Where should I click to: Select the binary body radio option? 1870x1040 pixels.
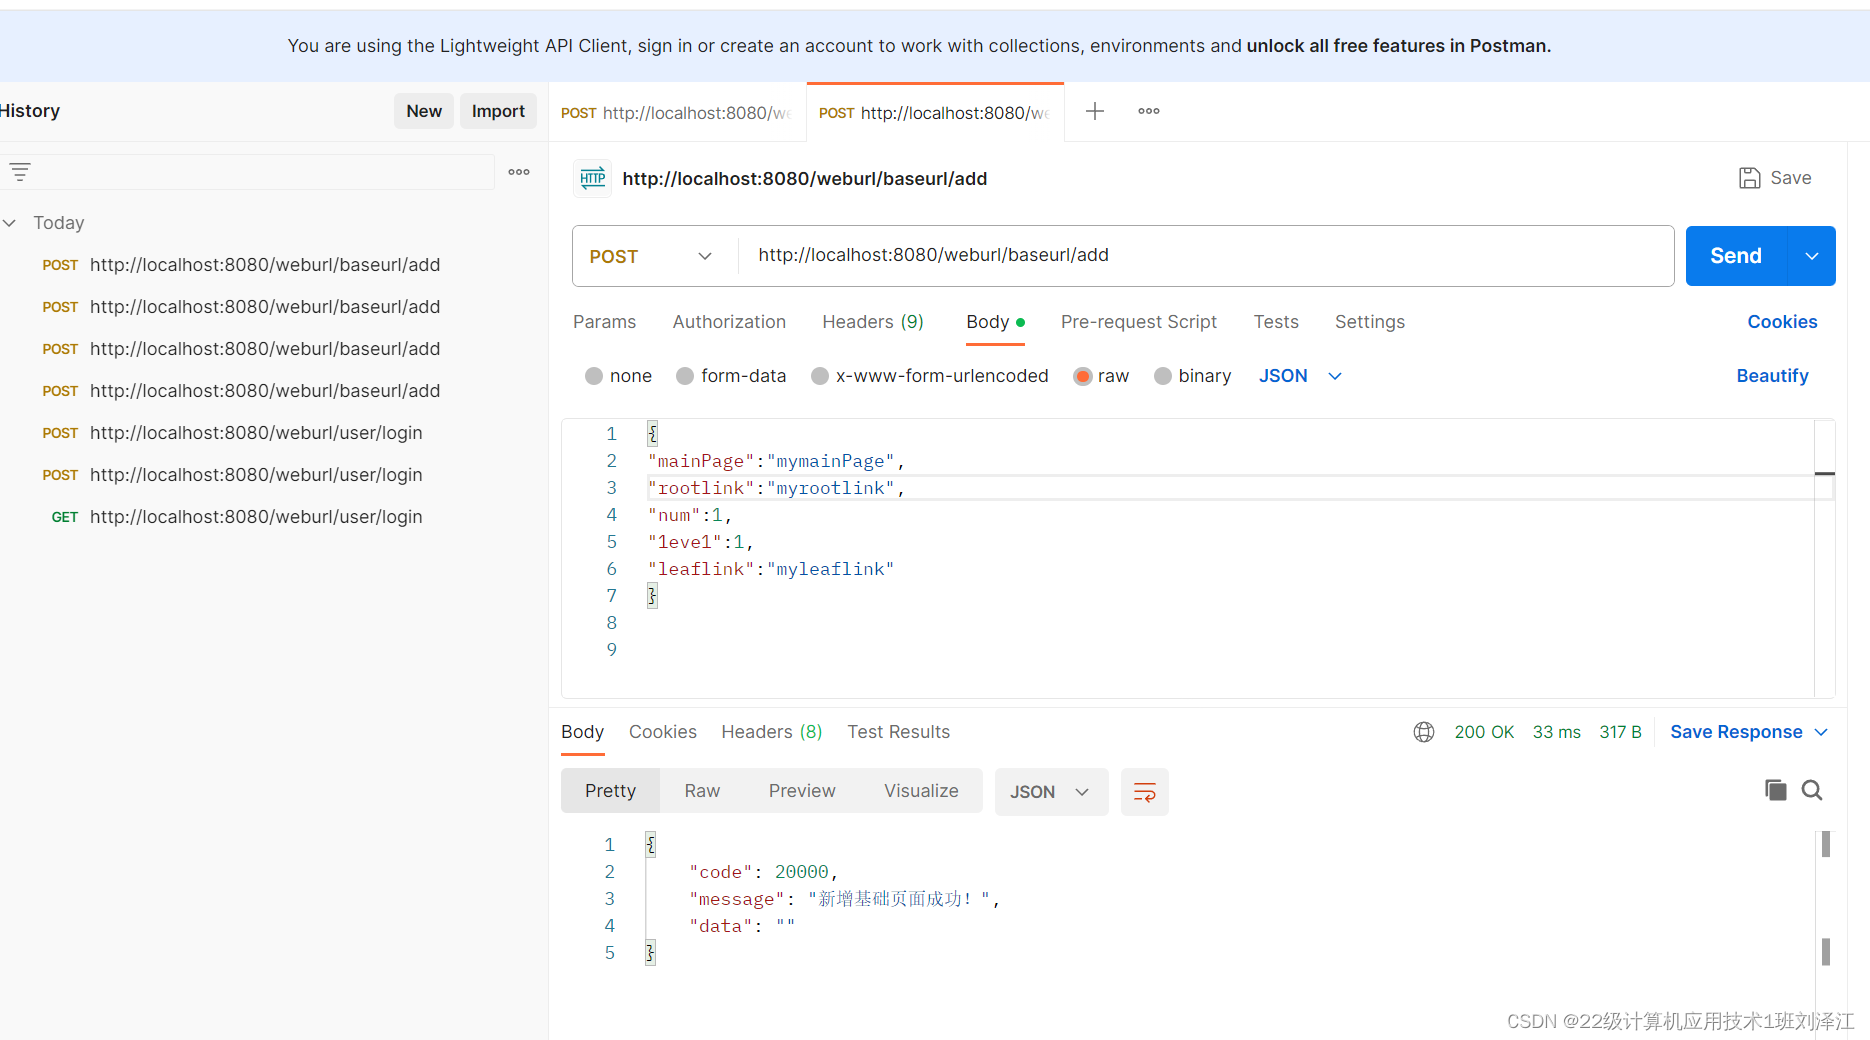(x=1163, y=376)
